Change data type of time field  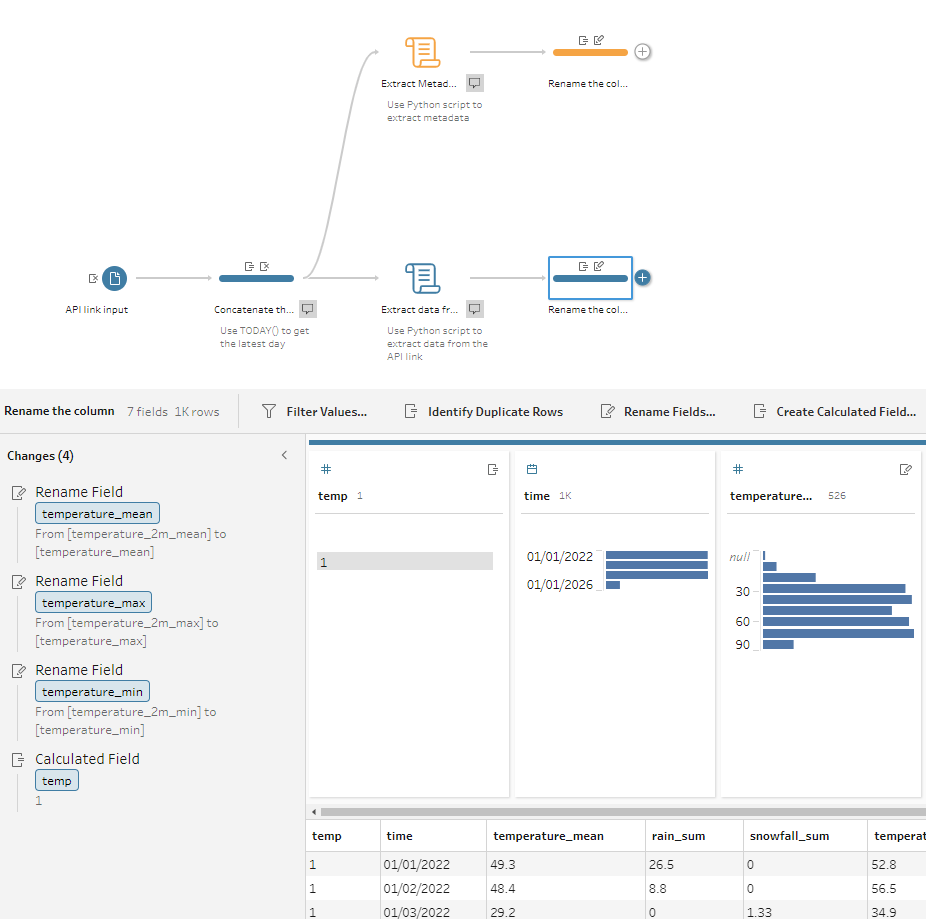pyautogui.click(x=532, y=469)
